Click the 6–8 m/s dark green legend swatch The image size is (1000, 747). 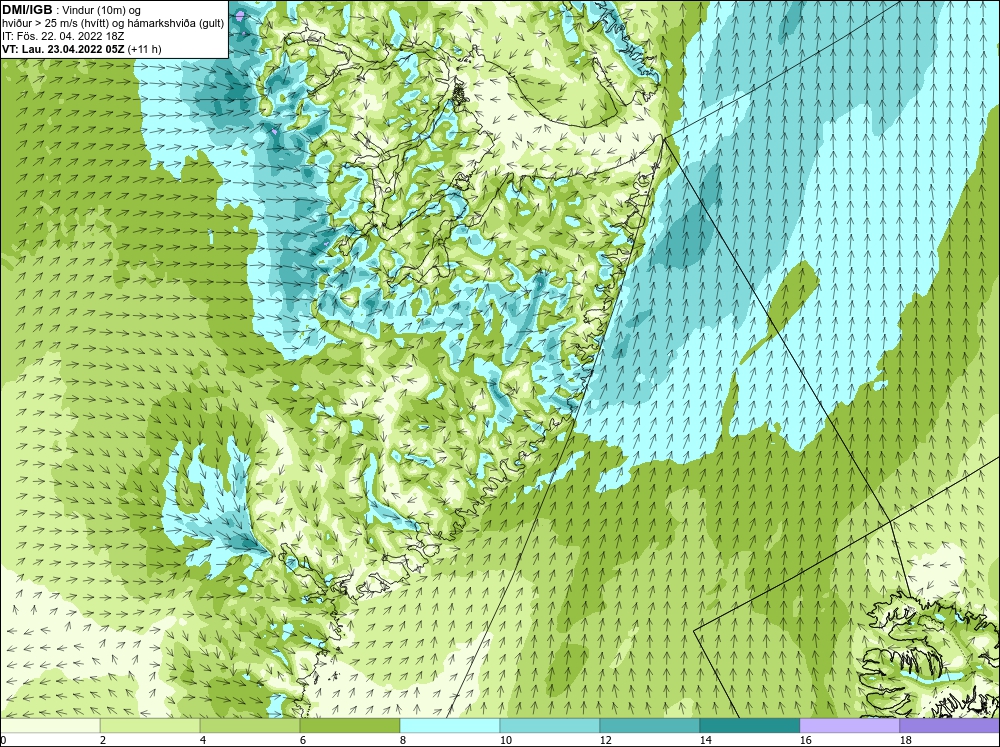point(349,725)
